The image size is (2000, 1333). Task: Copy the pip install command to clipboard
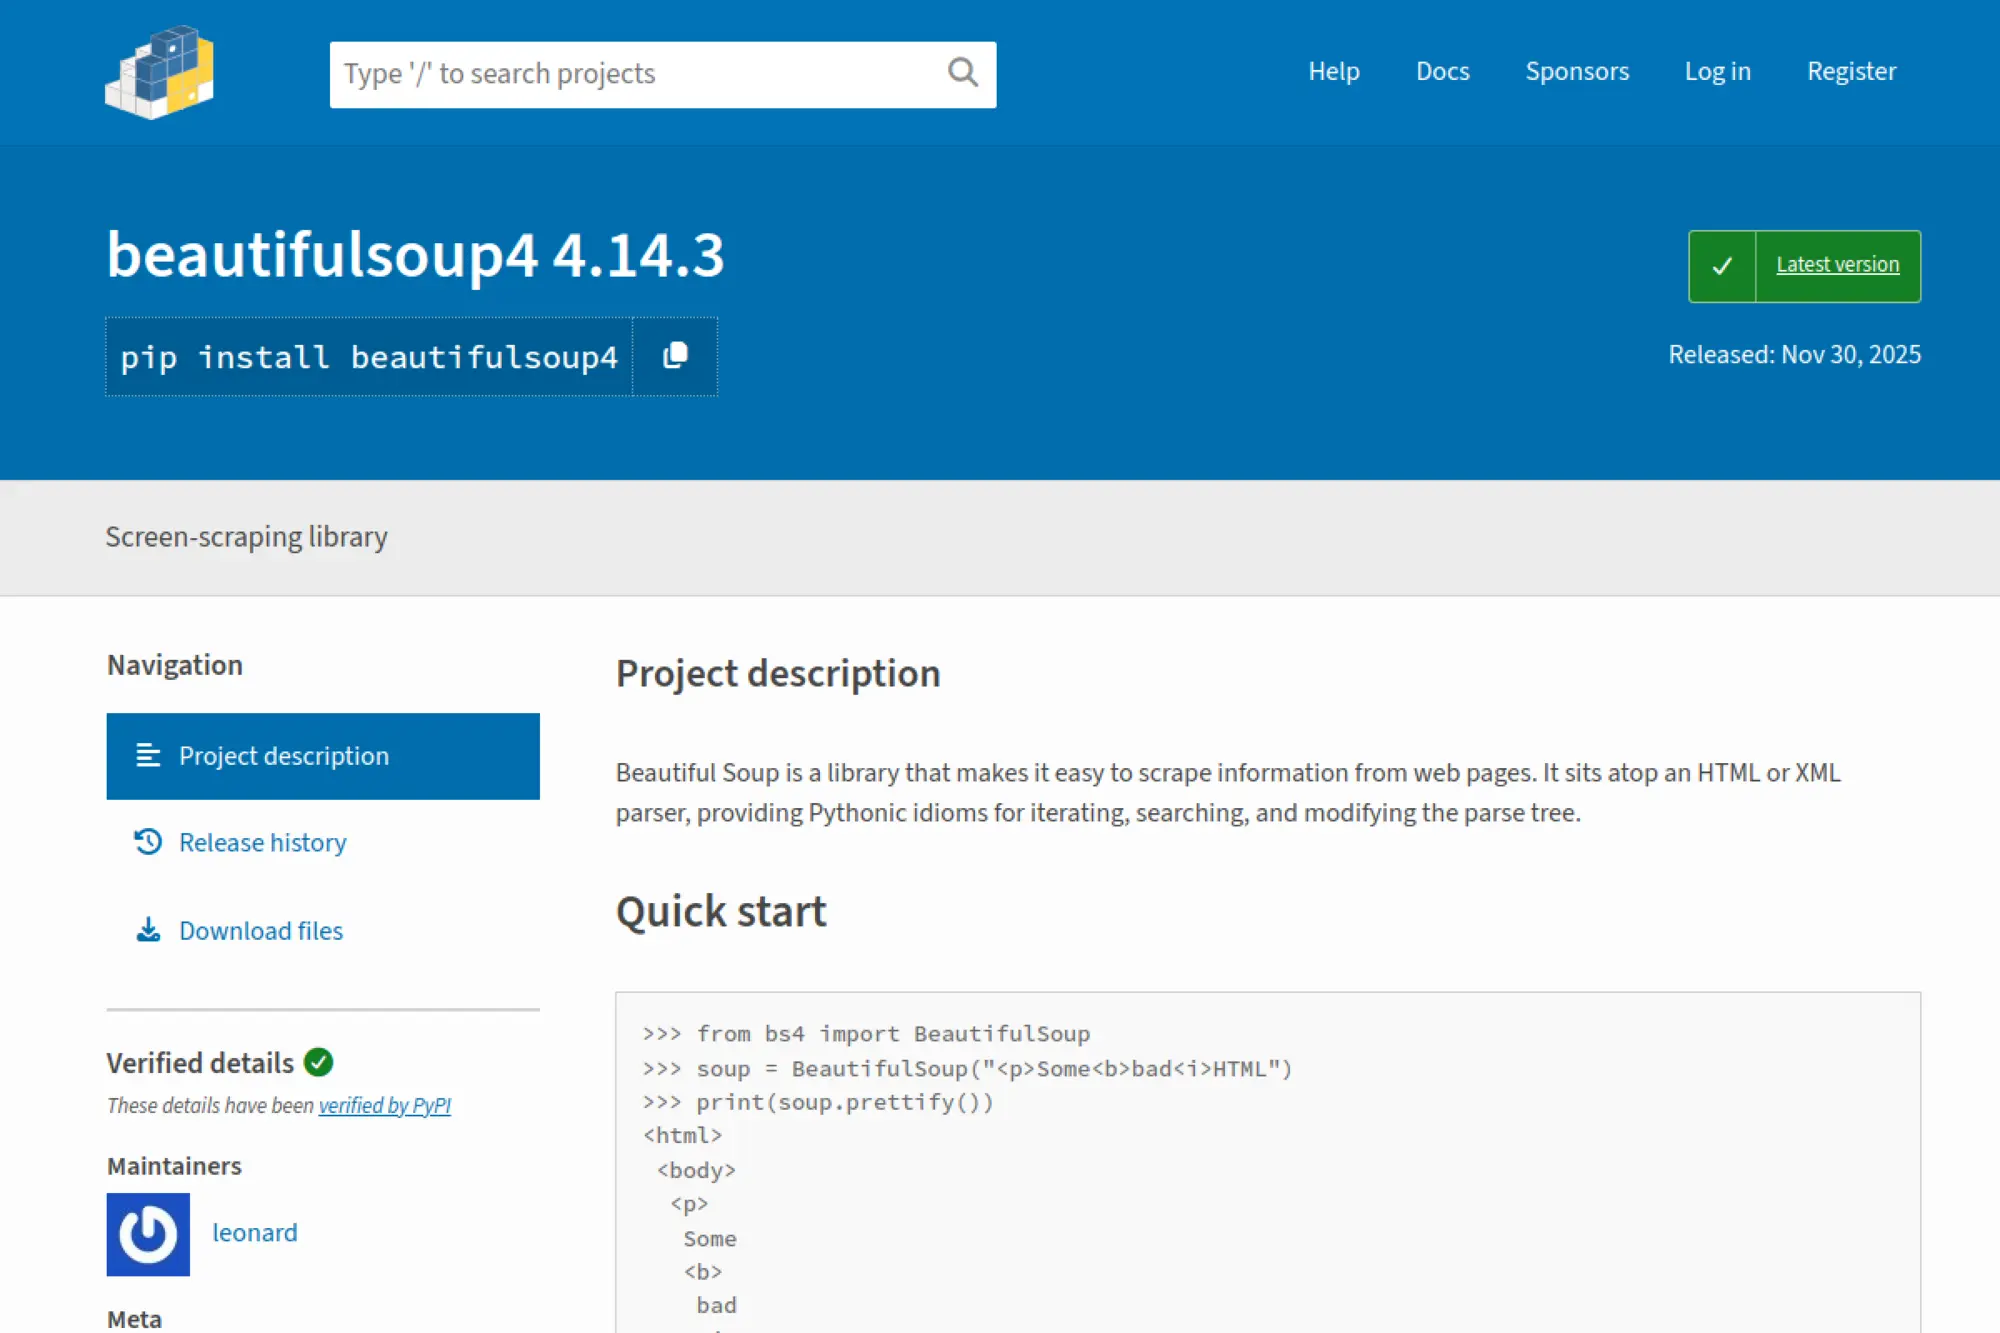click(x=675, y=356)
